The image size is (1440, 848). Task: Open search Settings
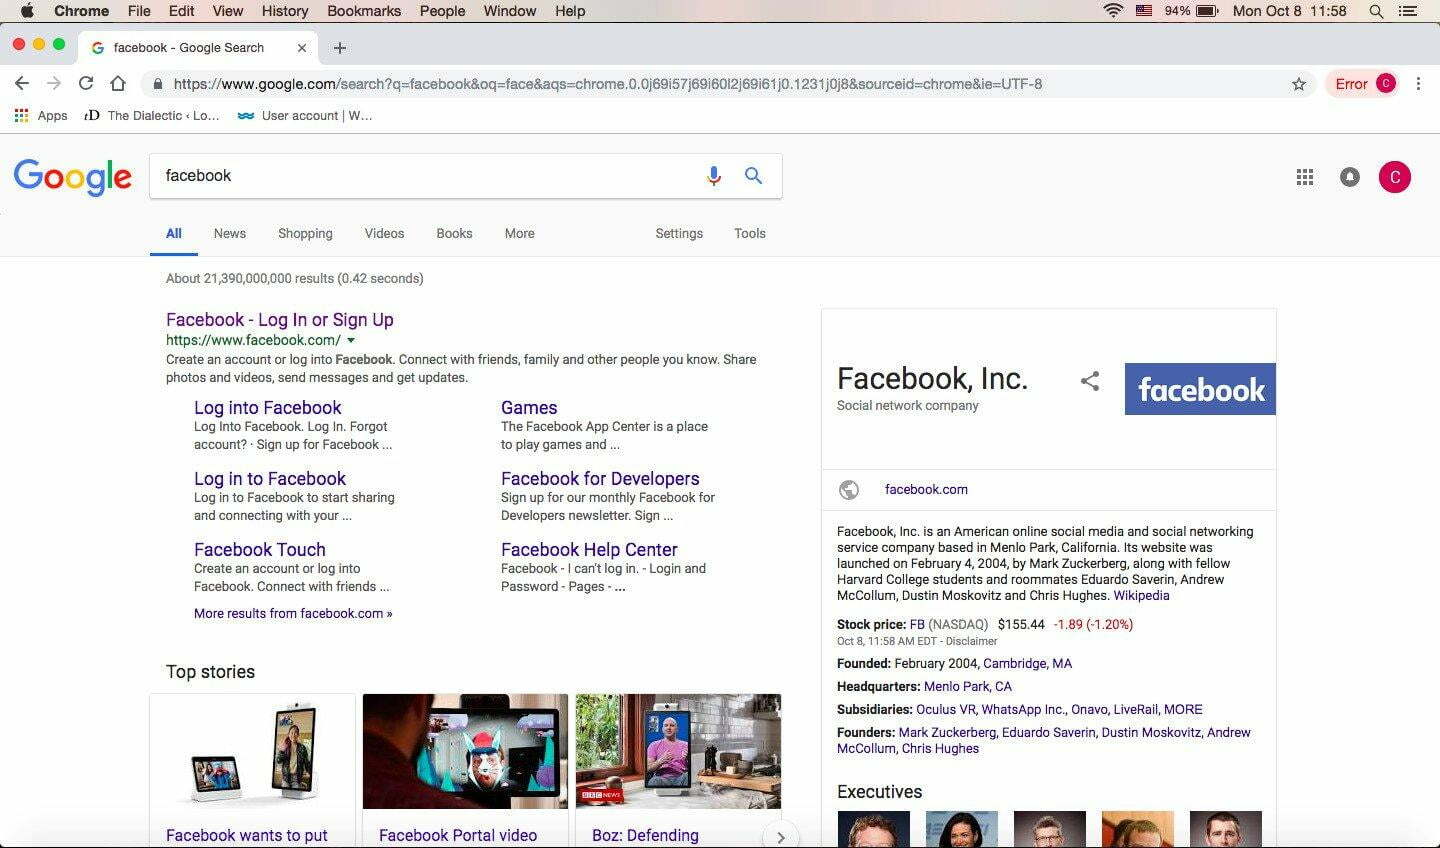[x=679, y=233]
